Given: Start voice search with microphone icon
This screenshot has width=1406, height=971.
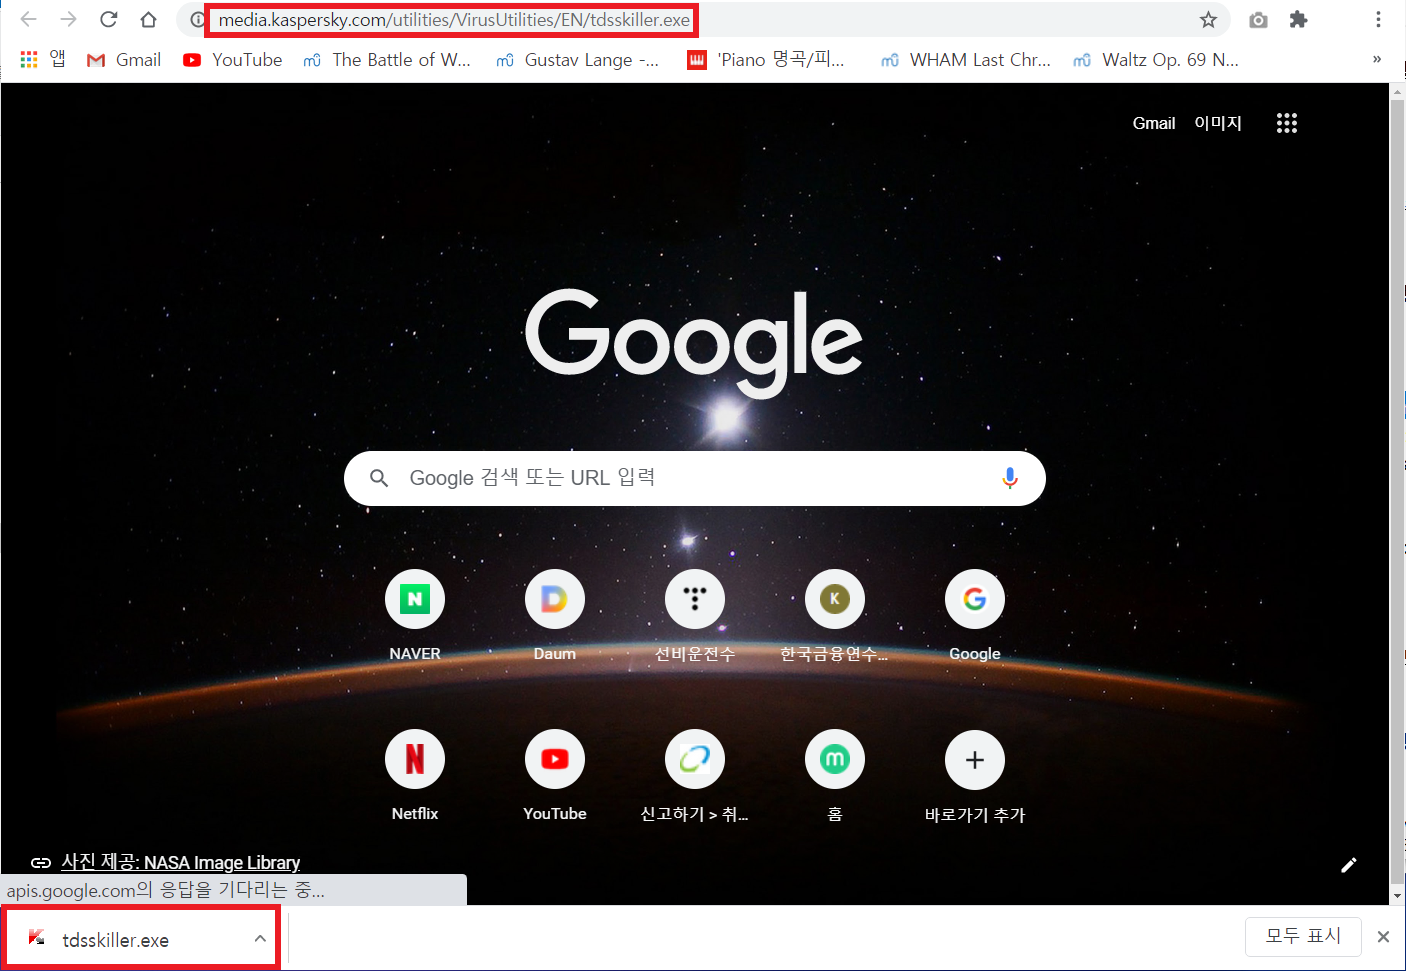Looking at the screenshot, I should [x=1010, y=478].
